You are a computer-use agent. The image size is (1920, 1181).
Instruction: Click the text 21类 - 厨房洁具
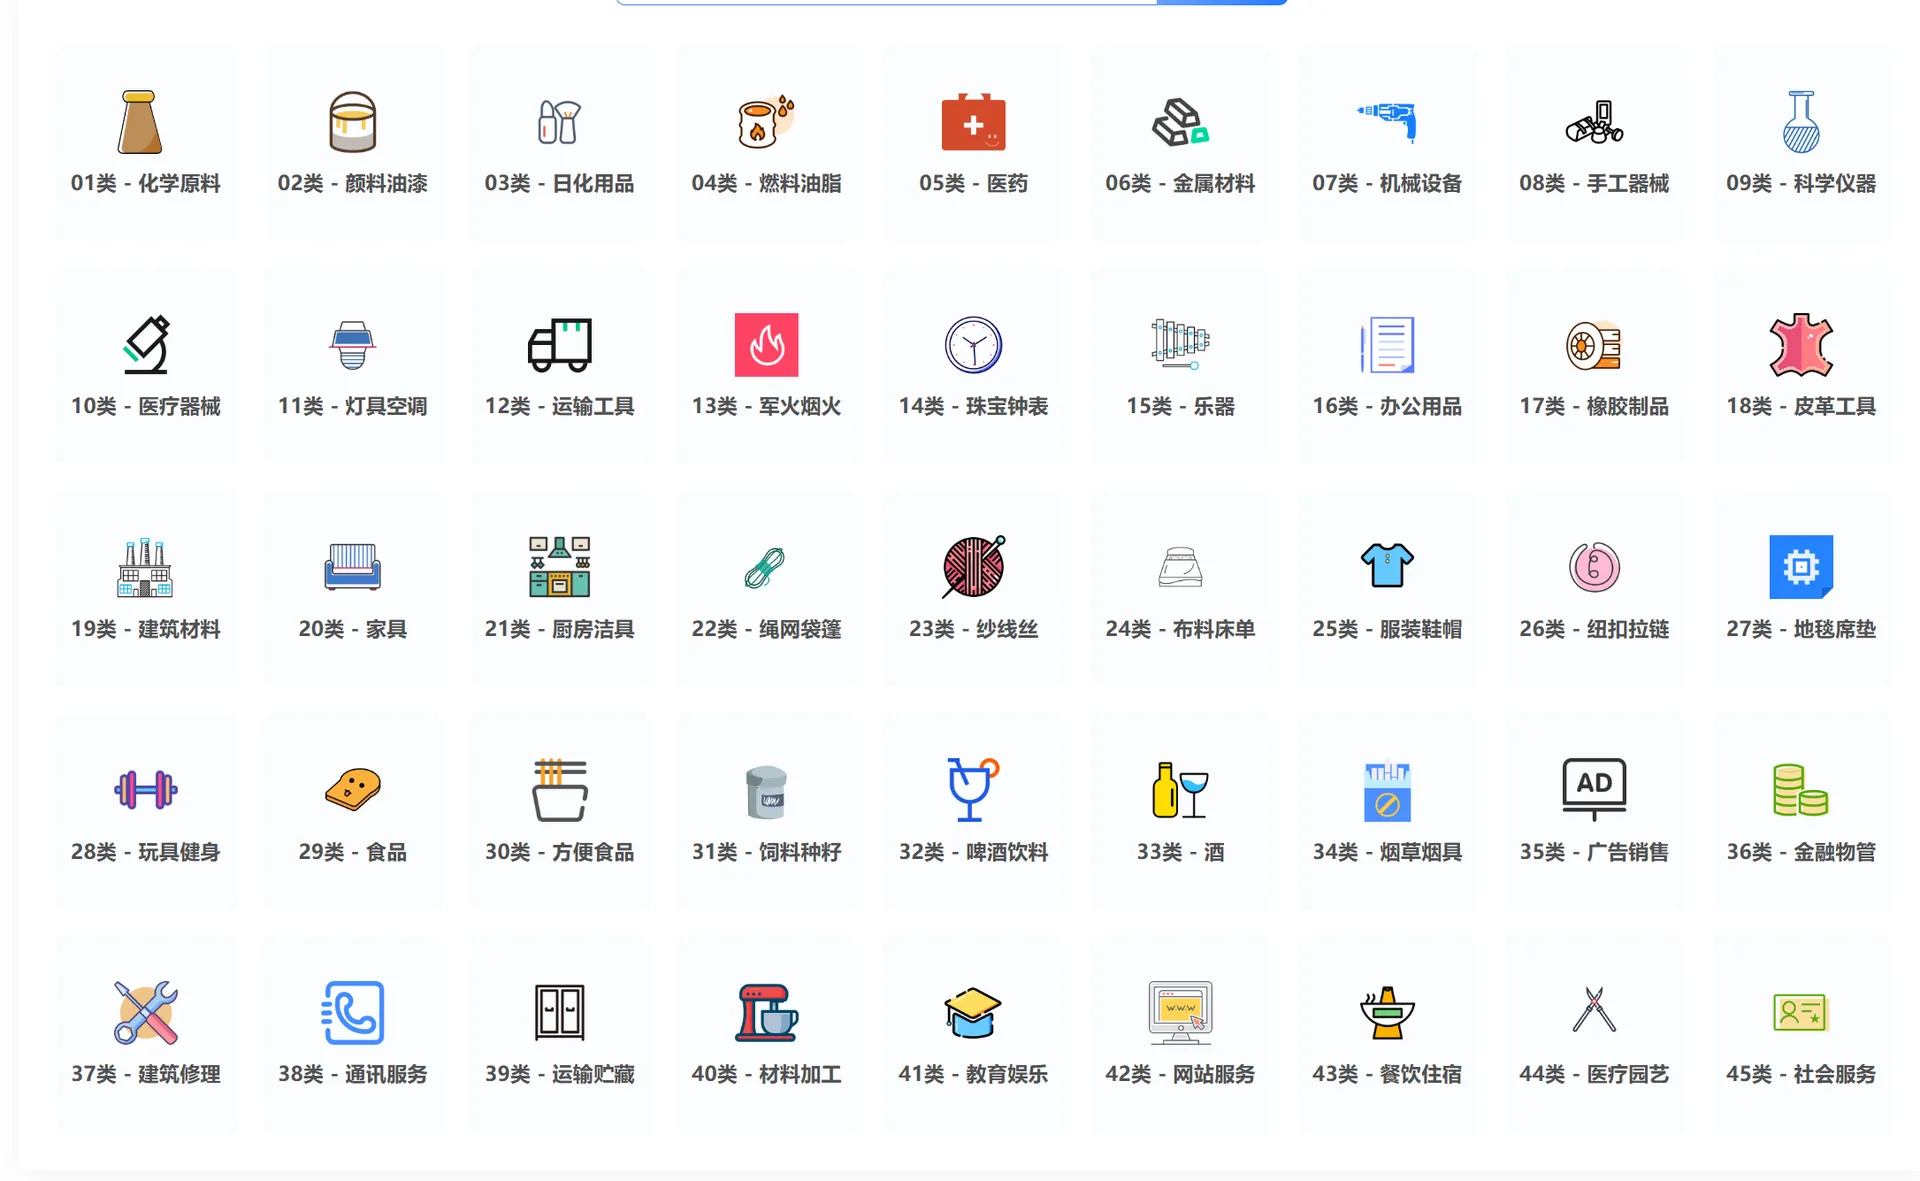click(559, 629)
